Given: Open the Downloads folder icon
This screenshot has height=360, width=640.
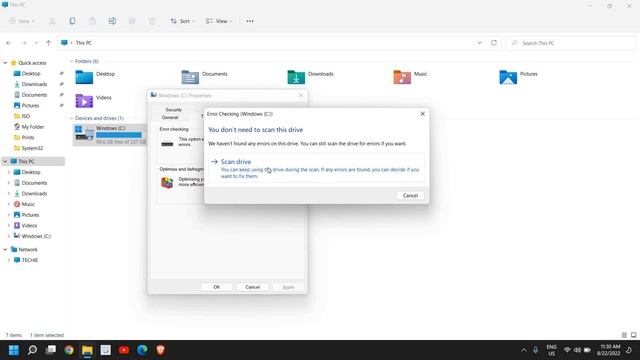Looking at the screenshot, I should [296, 77].
